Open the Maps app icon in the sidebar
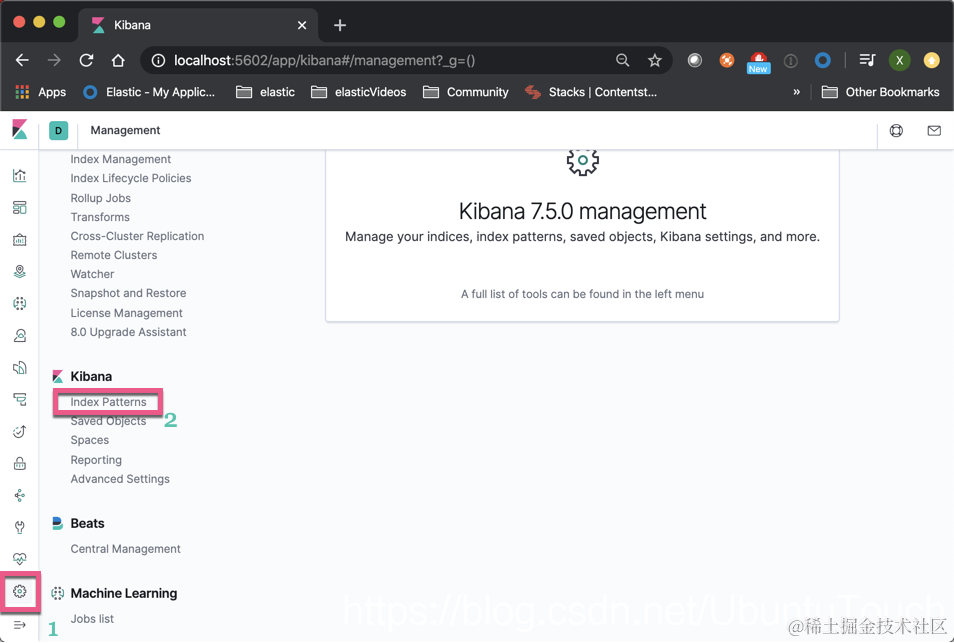This screenshot has width=954, height=643. [19, 271]
